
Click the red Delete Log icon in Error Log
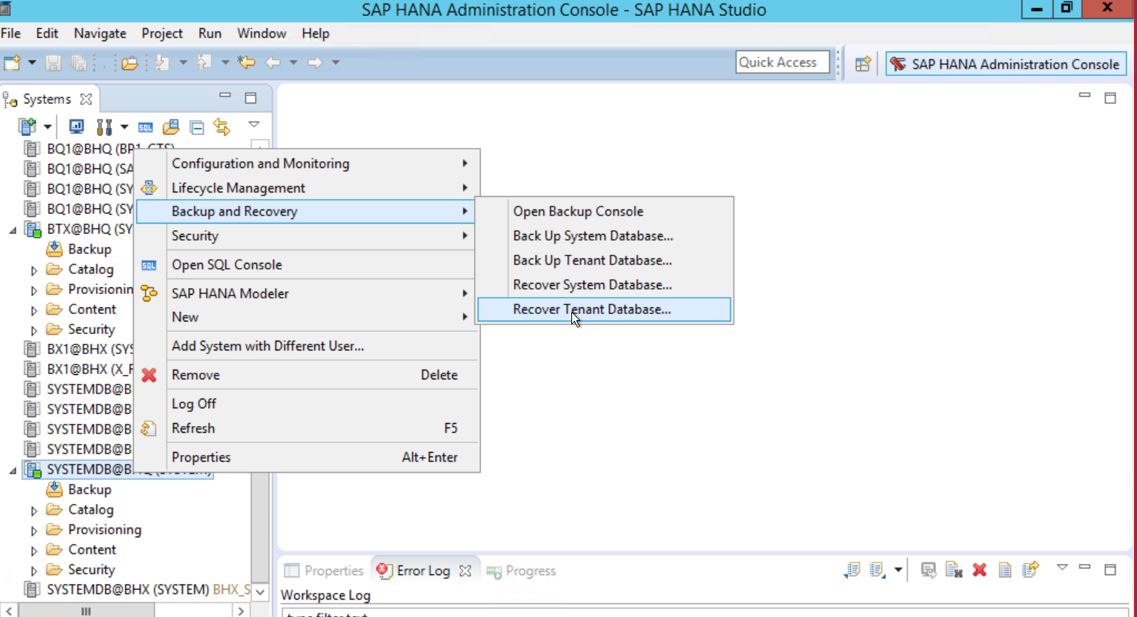click(980, 570)
